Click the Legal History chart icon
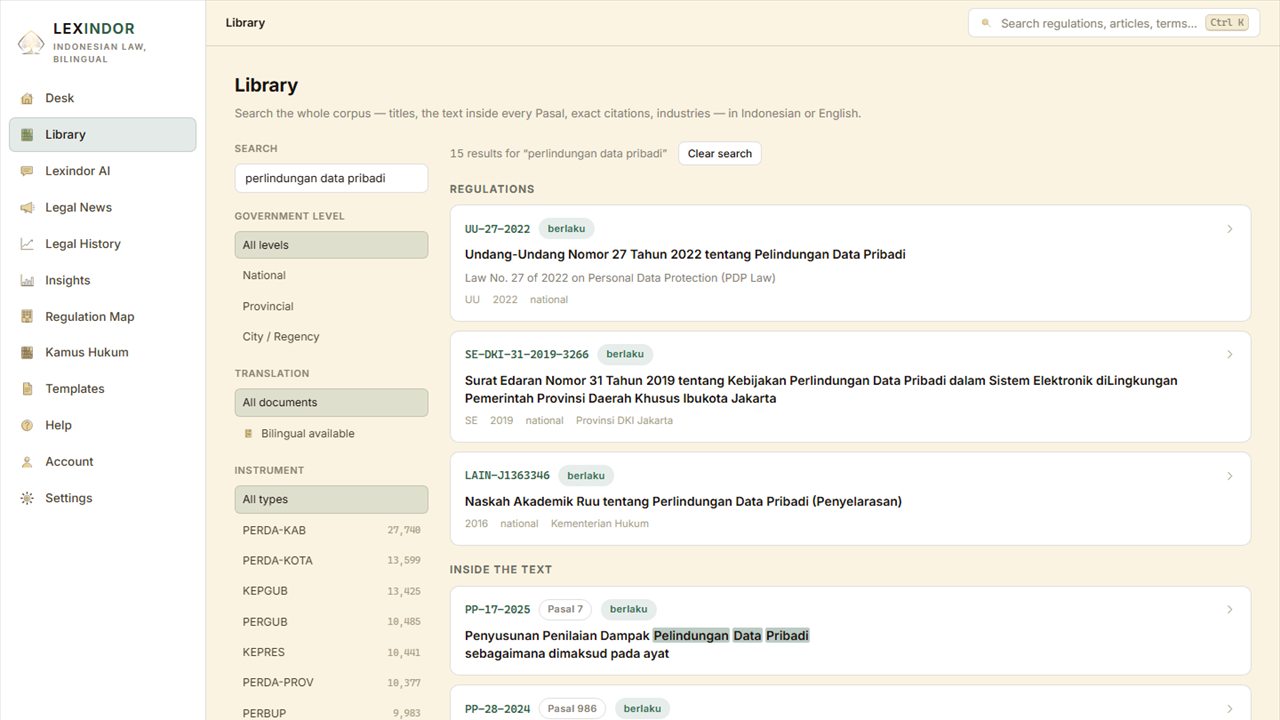Screen dimensions: 1280x720 [27, 244]
